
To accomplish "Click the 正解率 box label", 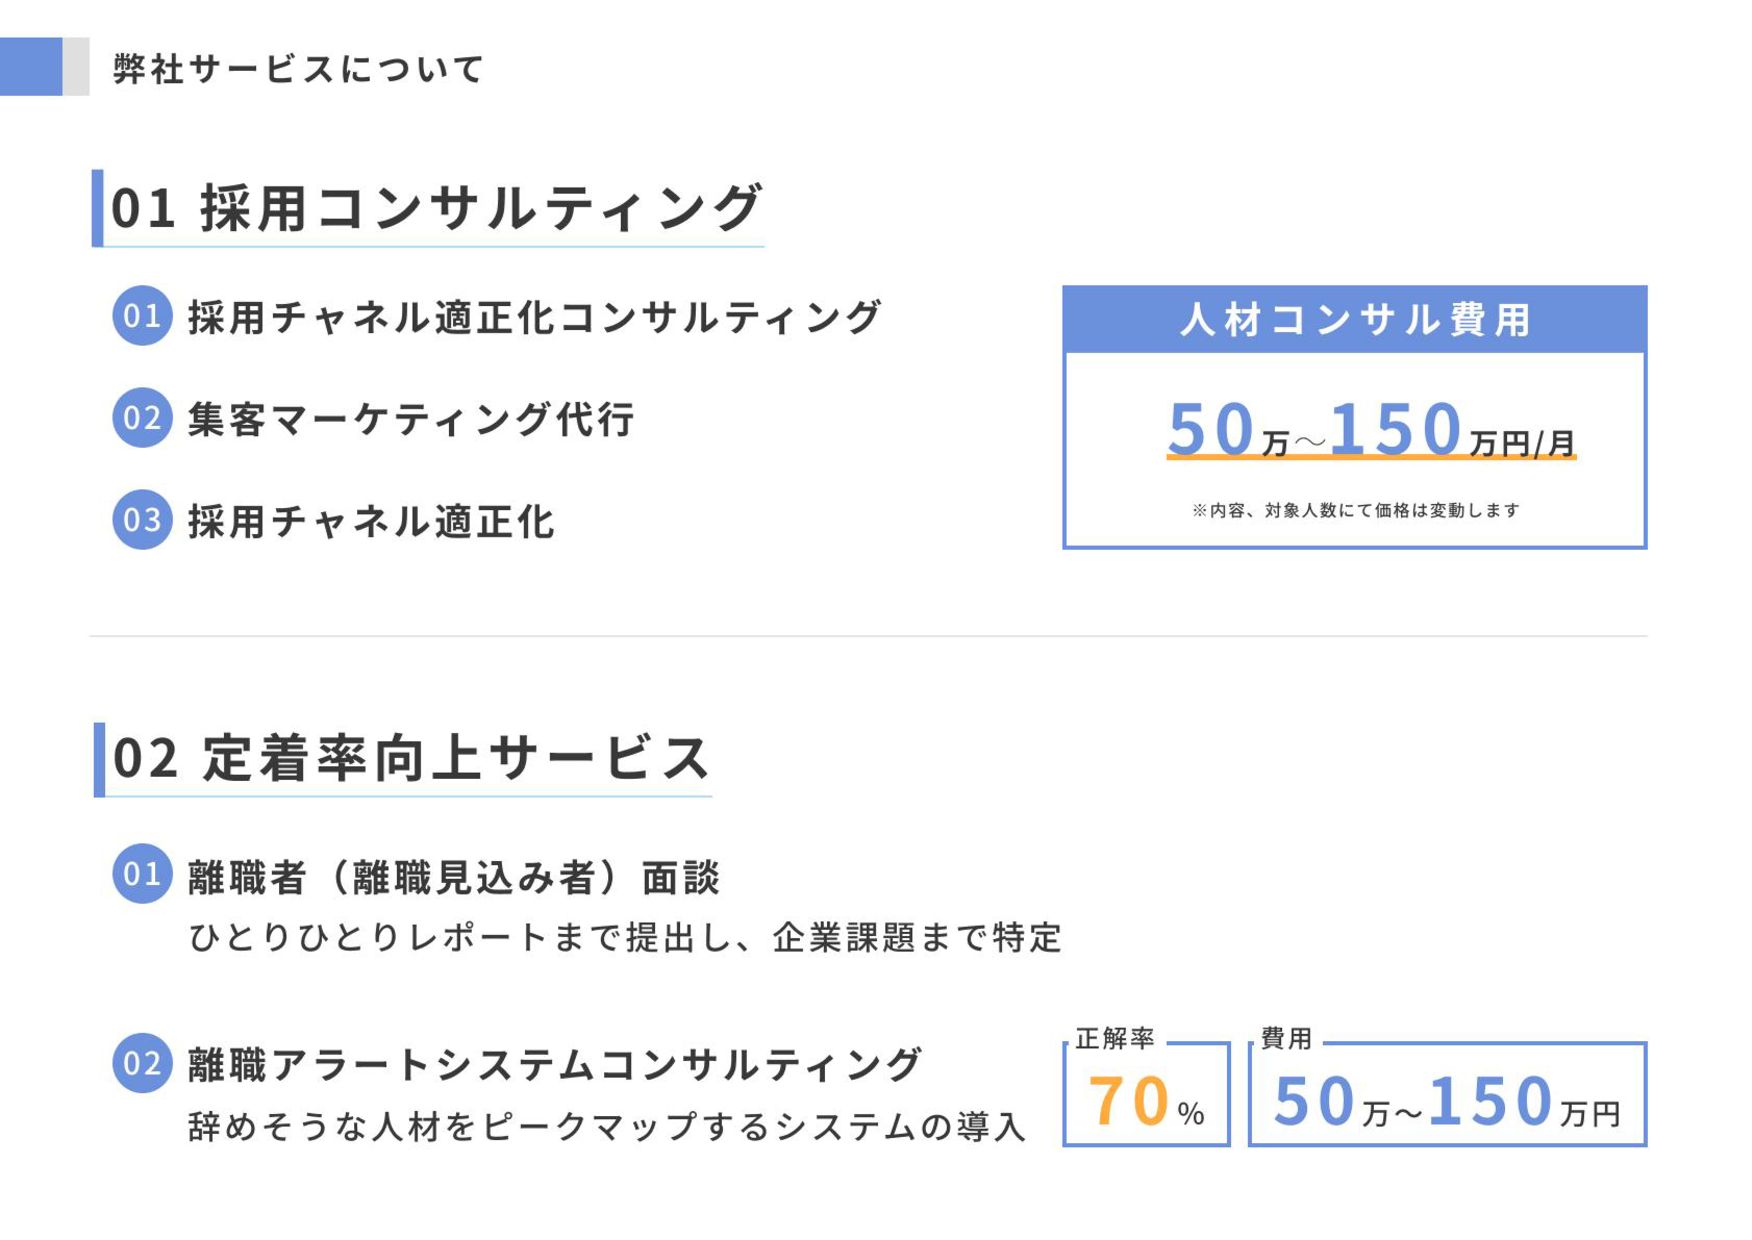I will (x=1115, y=1039).
